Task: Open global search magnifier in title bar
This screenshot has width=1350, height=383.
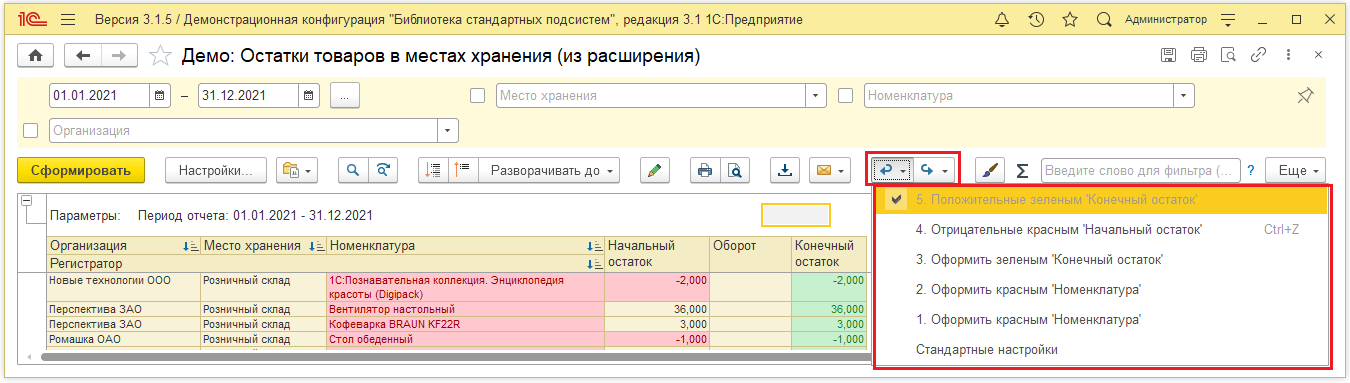Action: [x=1104, y=19]
